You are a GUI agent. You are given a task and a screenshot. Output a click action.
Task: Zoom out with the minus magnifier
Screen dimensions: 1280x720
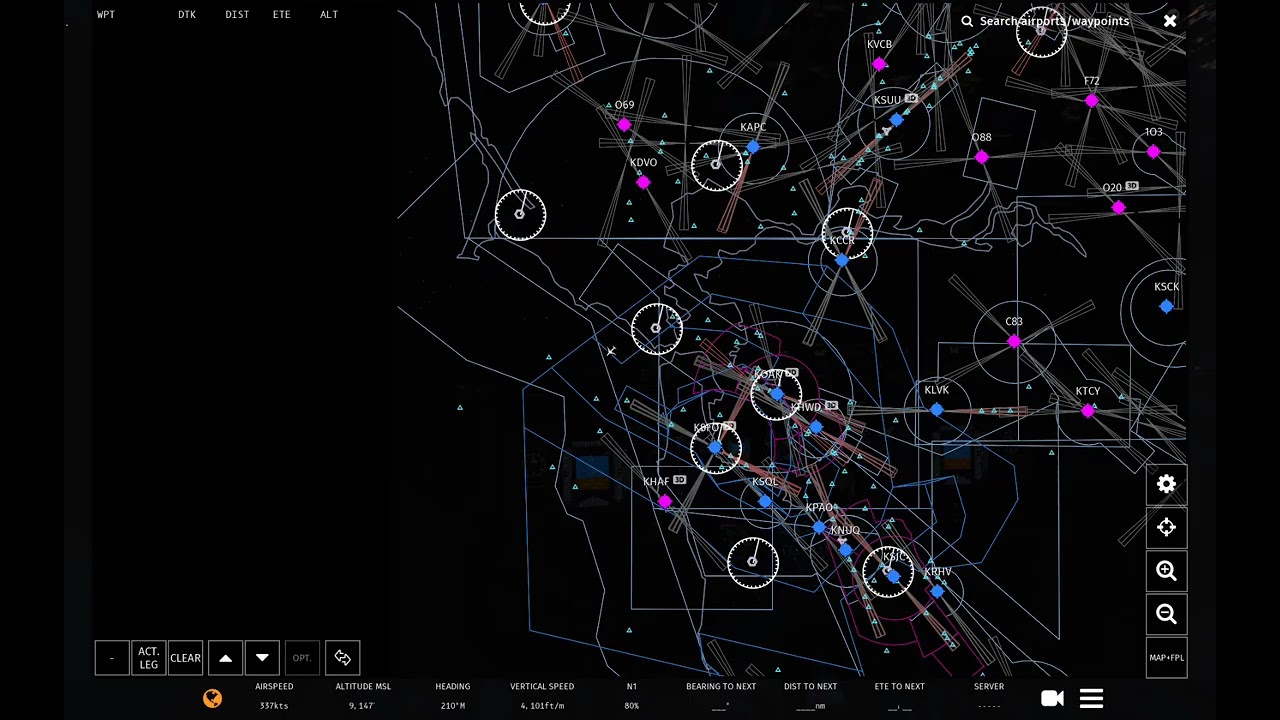pos(1166,614)
